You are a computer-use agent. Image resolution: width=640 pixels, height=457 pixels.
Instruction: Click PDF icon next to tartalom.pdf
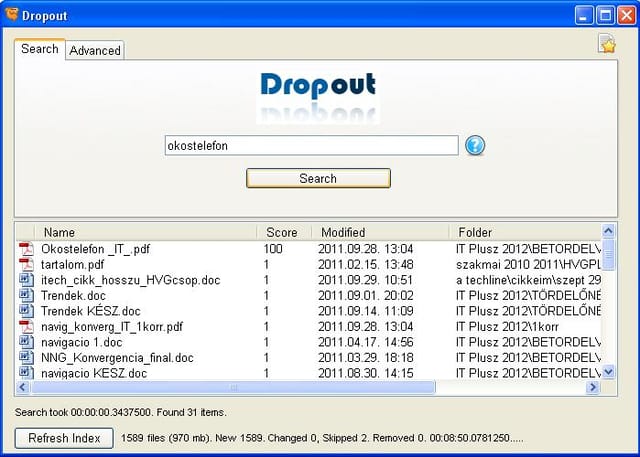tap(27, 264)
